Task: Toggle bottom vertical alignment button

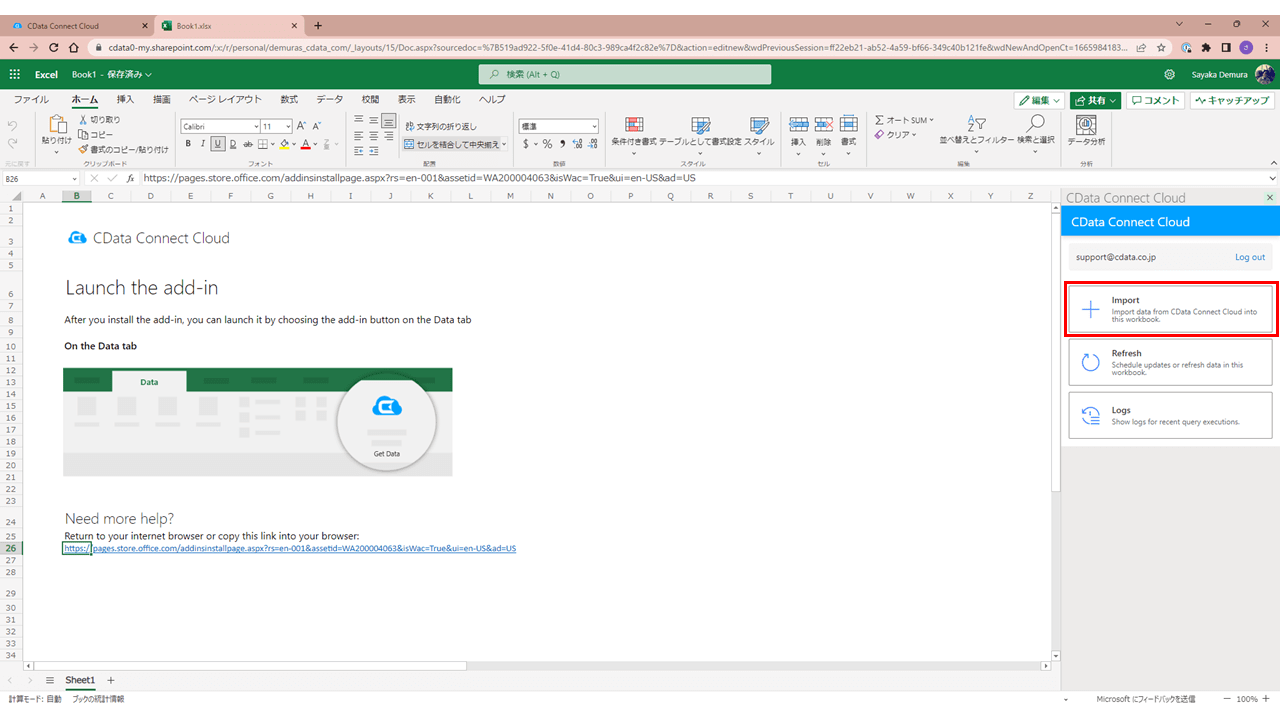Action: pyautogui.click(x=389, y=120)
